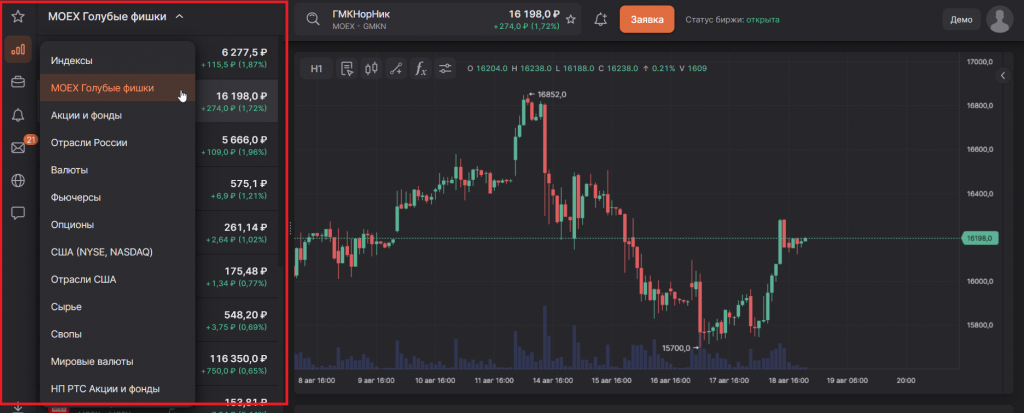Open the chat support icon
Image resolution: width=1024 pixels, height=413 pixels.
[18, 212]
